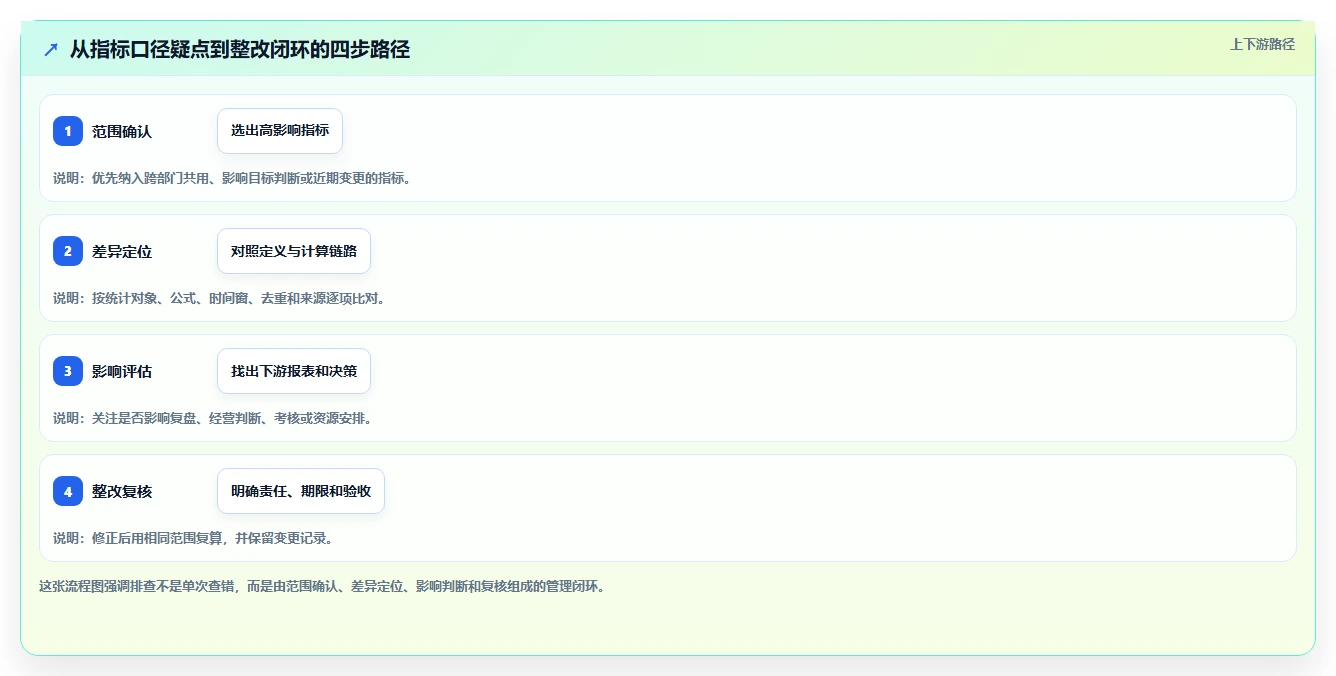Image resolution: width=1336 pixels, height=676 pixels.
Task: Click the arrow icon beside the flow title
Action: point(51,49)
